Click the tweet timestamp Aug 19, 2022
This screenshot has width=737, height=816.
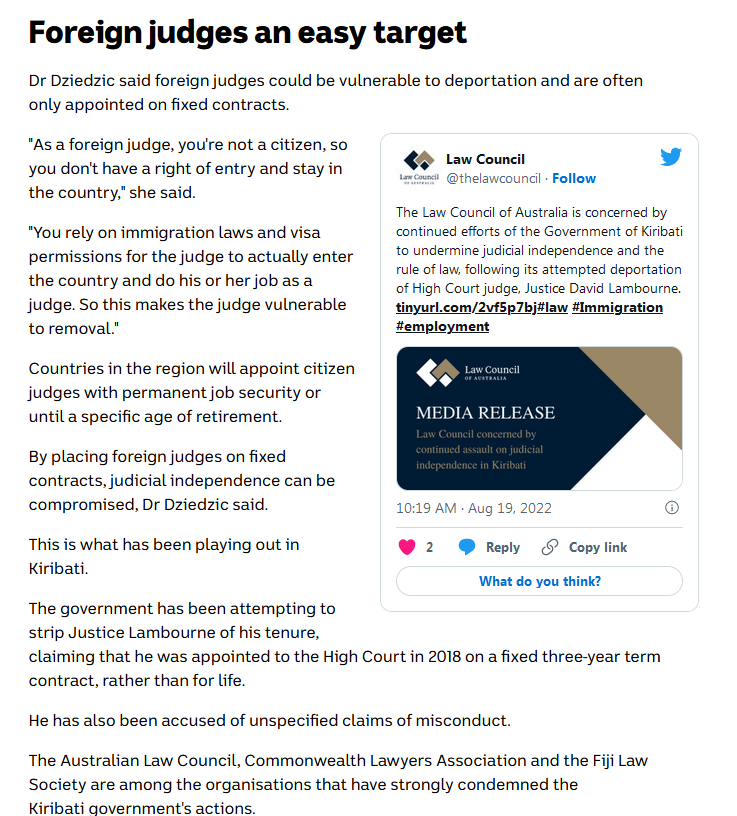pos(473,508)
